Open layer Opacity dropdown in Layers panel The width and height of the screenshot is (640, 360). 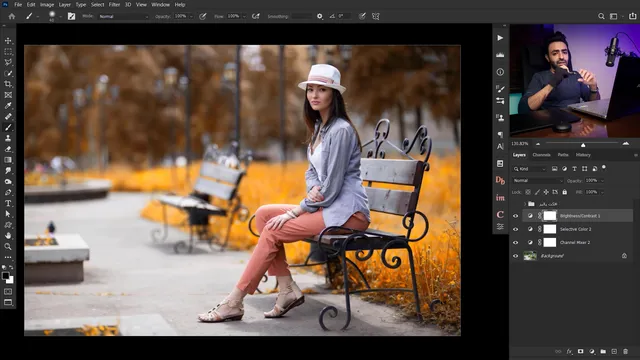(602, 180)
